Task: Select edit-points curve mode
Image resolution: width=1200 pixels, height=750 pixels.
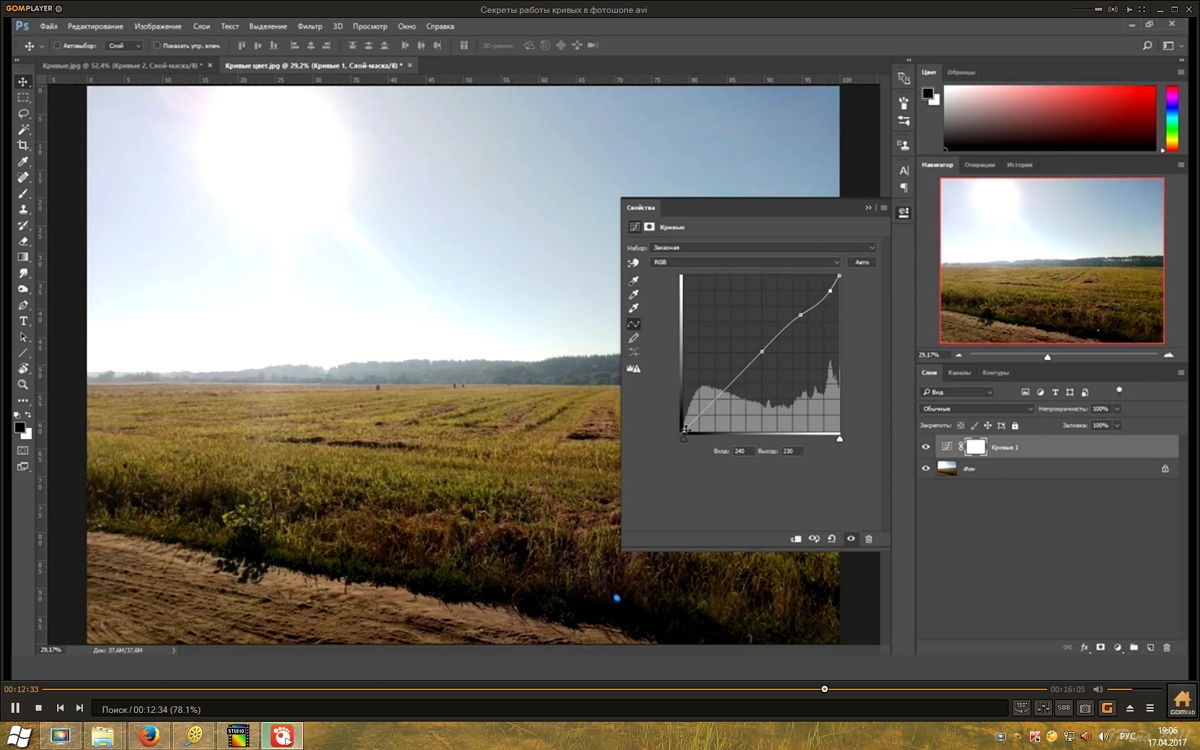Action: (634, 324)
